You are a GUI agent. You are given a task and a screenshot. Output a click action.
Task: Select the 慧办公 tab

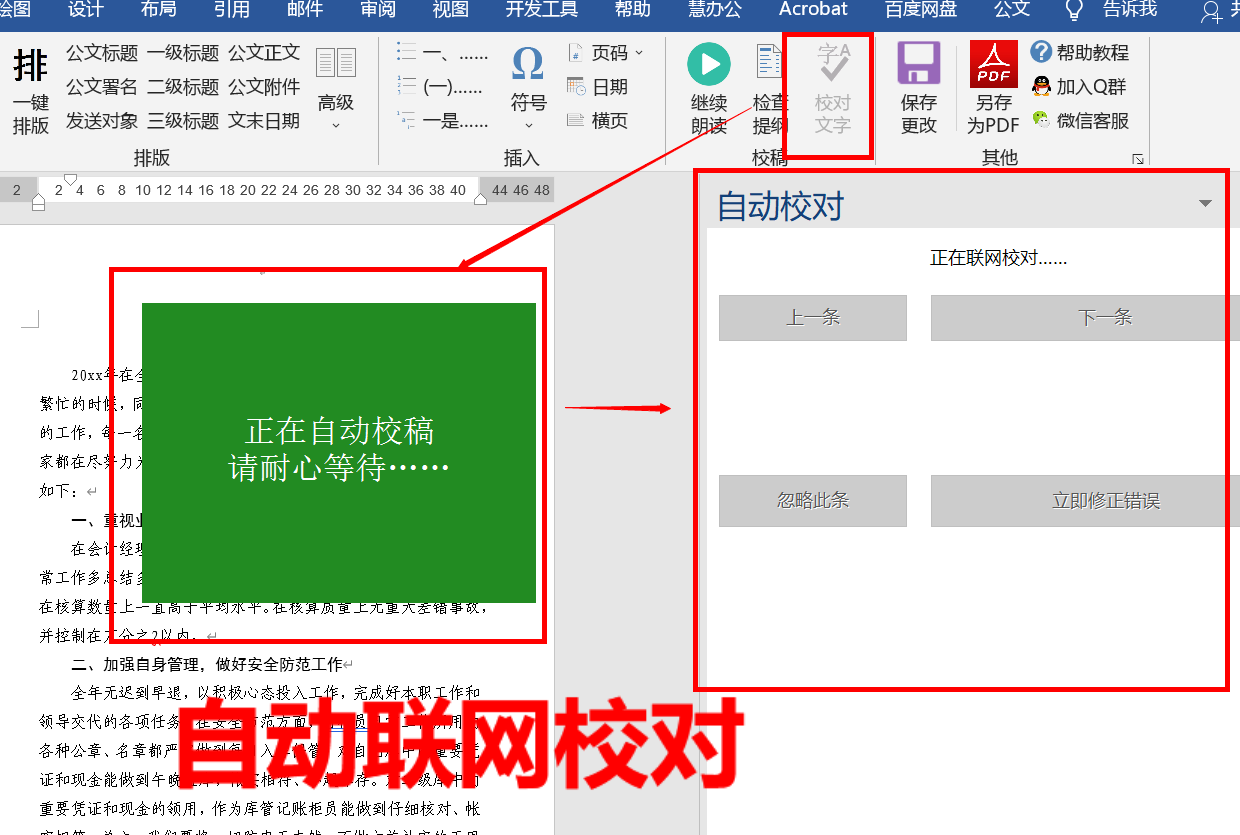tap(714, 10)
